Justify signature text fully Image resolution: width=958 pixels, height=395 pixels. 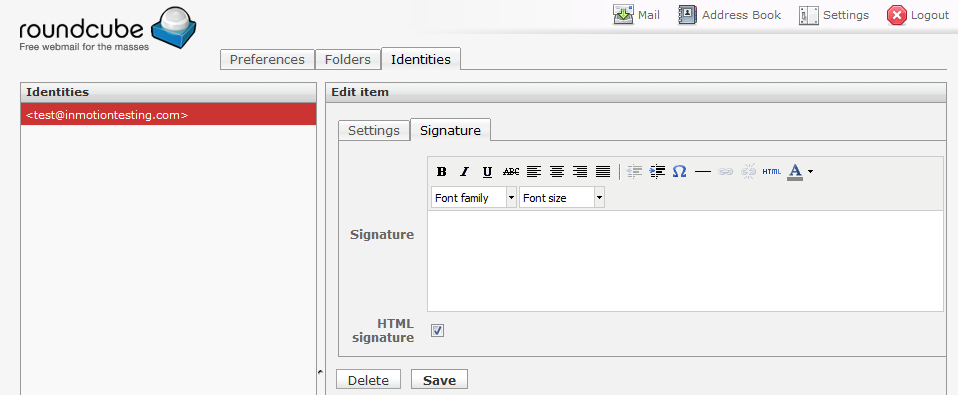coord(603,172)
